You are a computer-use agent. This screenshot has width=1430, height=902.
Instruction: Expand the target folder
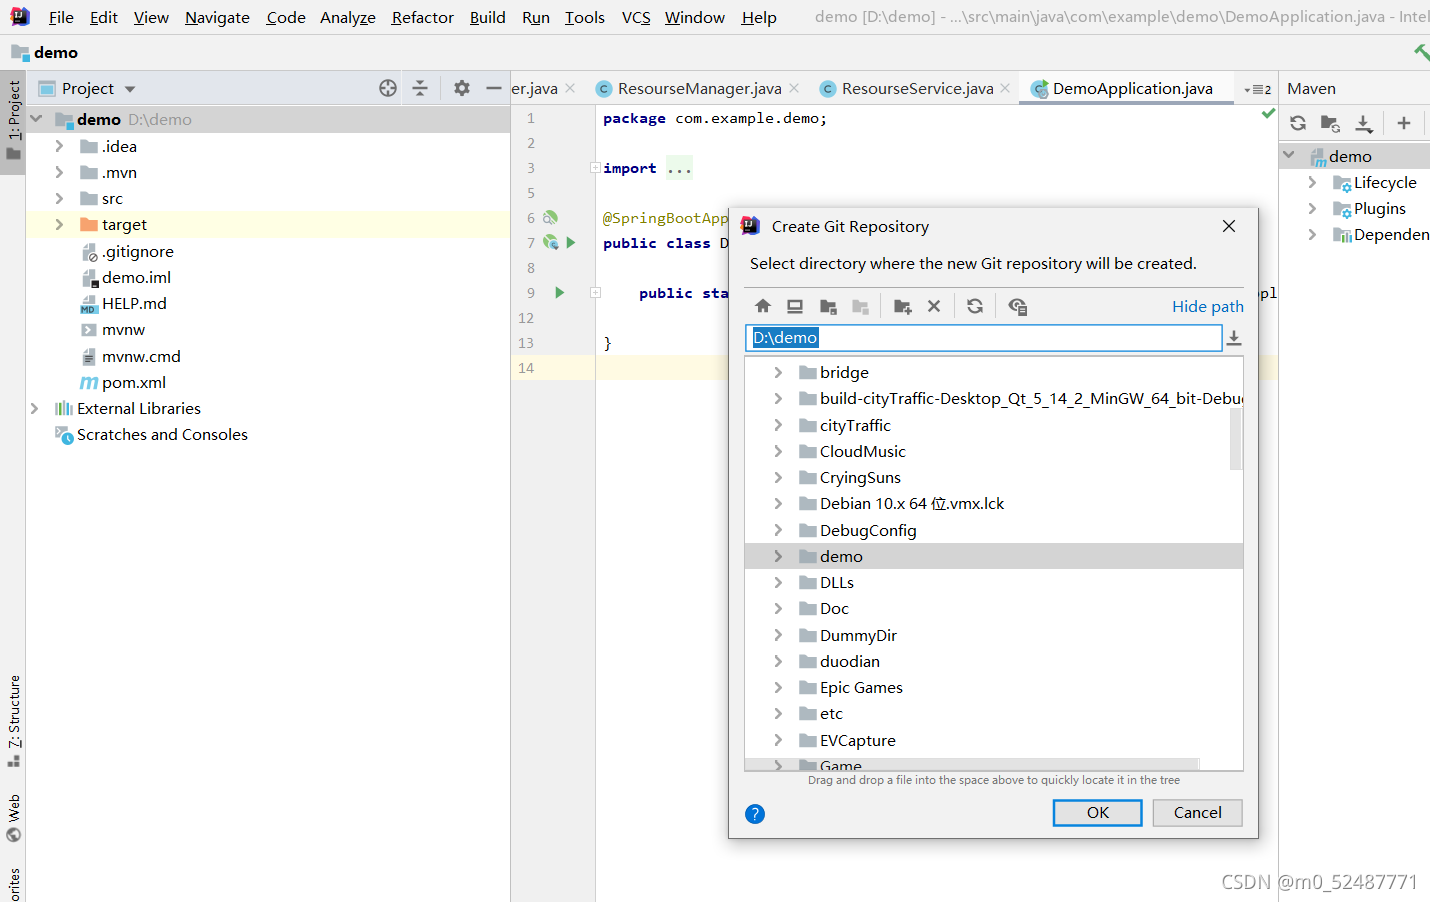(x=59, y=224)
